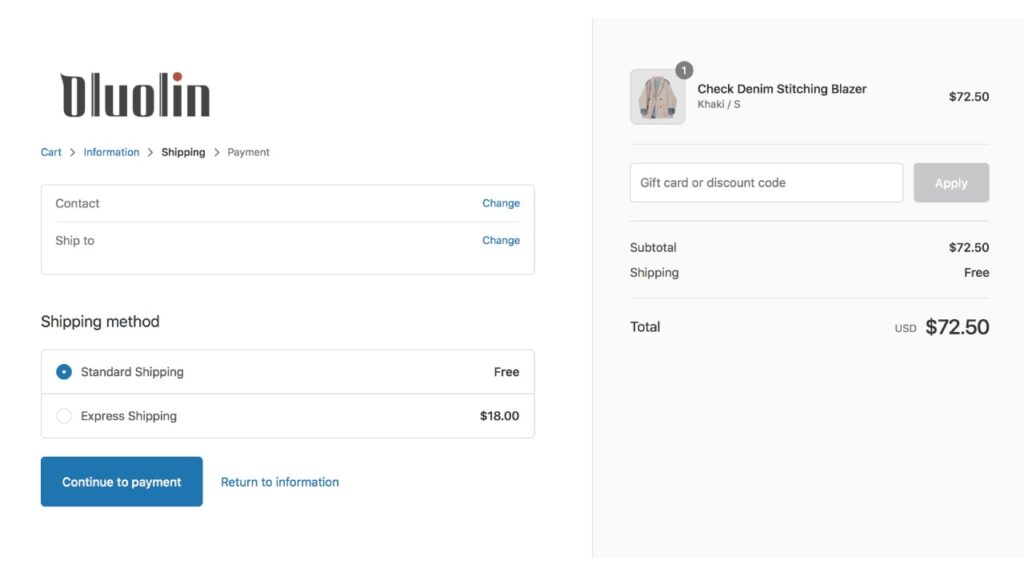Screen dimensions: 1024x576
Task: Click the Dluolin store logo
Action: [135, 95]
